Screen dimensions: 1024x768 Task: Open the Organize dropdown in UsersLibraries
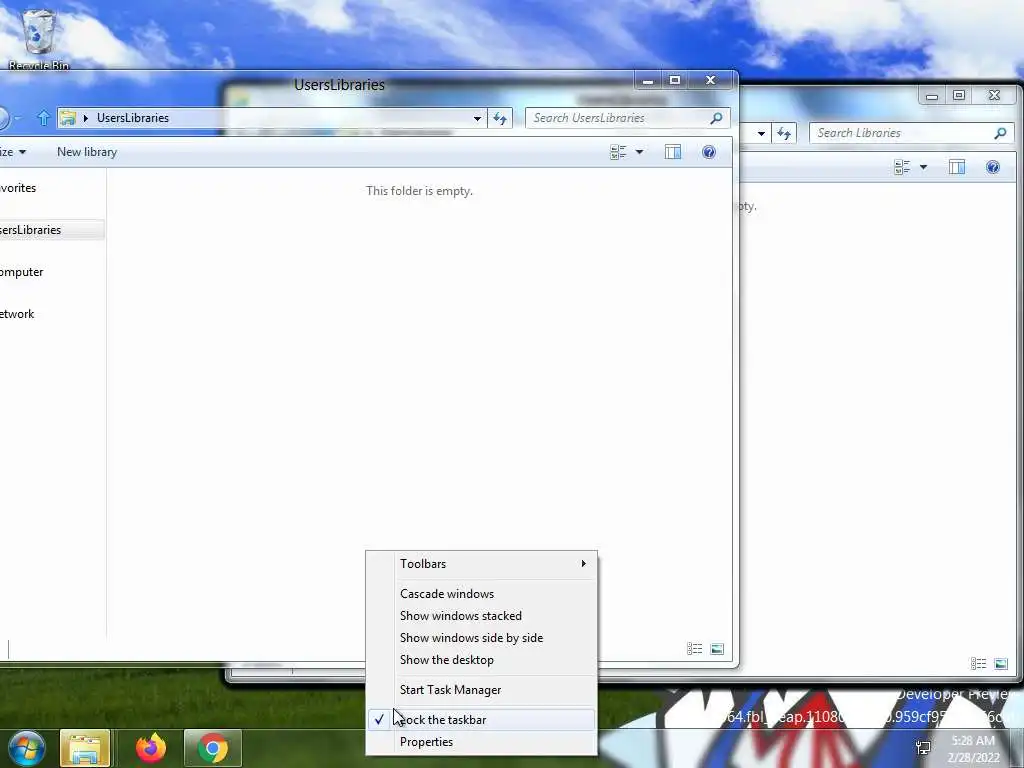[x=13, y=152]
